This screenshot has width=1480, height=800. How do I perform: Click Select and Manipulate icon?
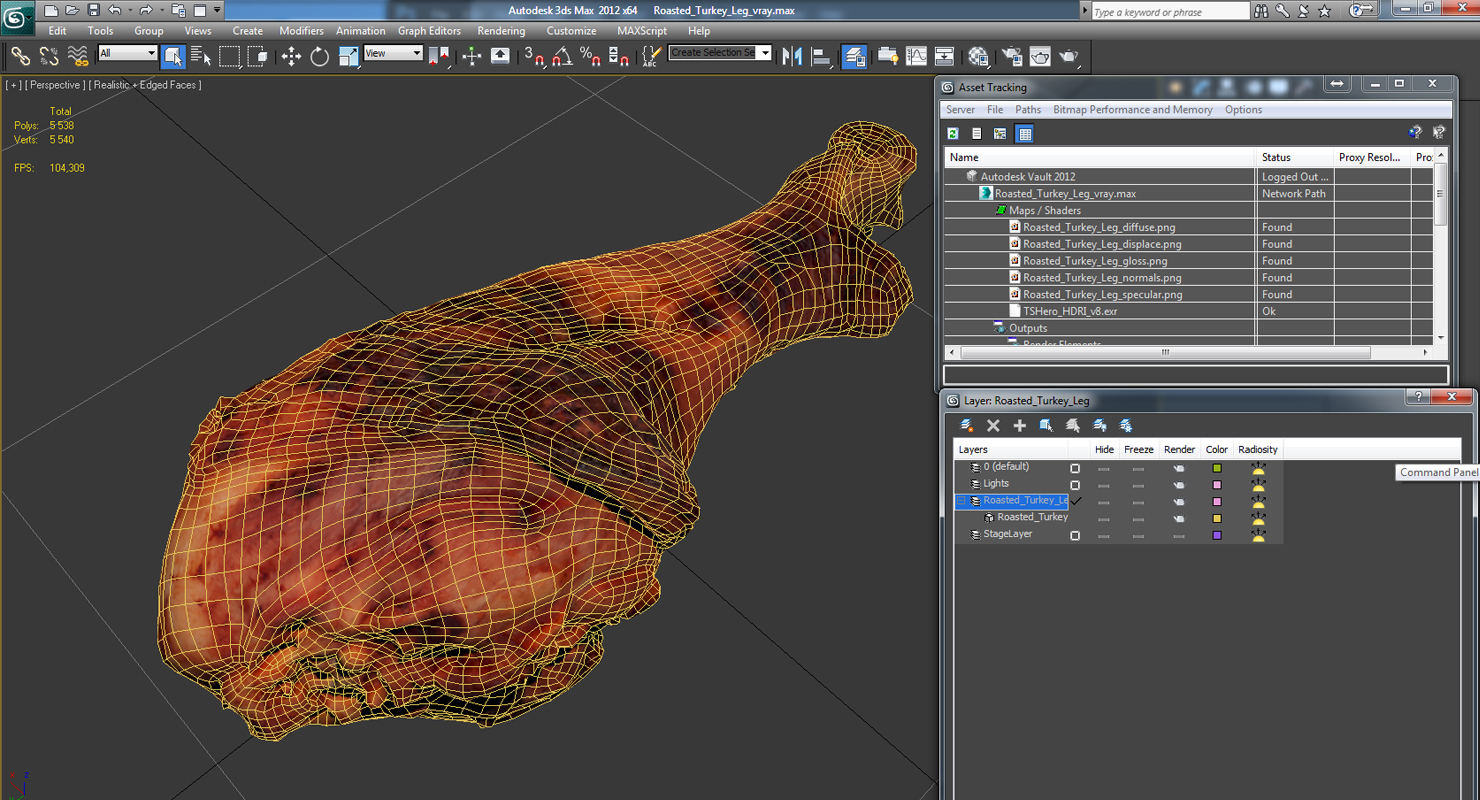[472, 56]
